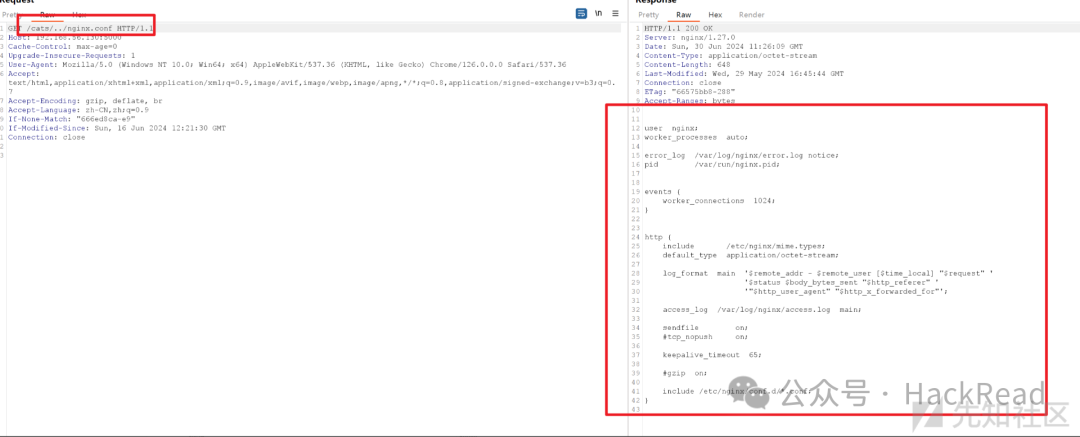The height and width of the screenshot is (437, 1080).
Task: Click the If-None-Match header line
Action: point(72,119)
